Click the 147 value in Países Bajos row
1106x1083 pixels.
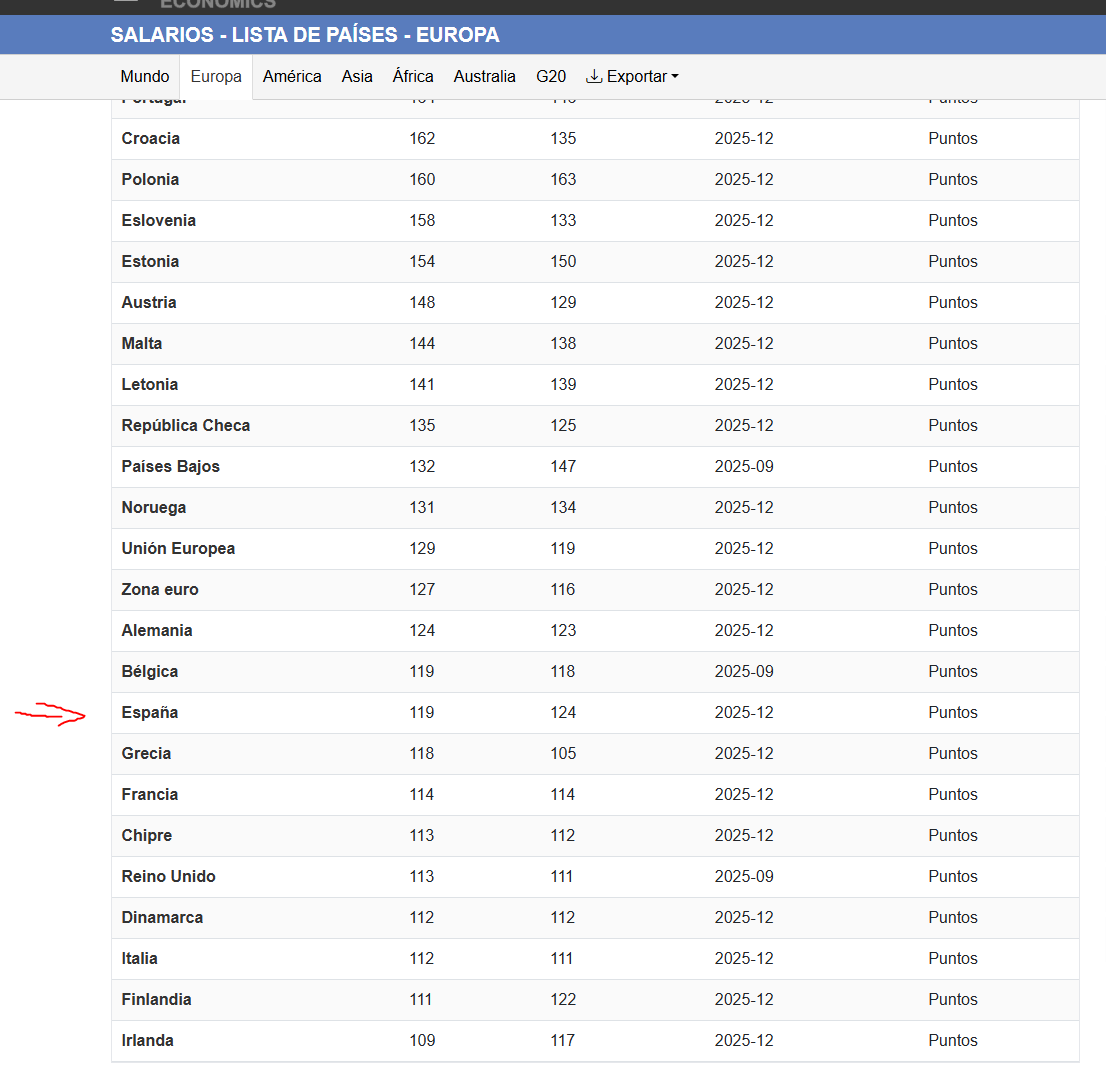click(563, 466)
